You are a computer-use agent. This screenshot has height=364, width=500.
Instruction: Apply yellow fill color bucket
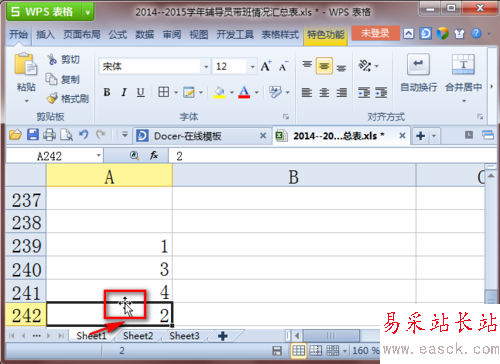click(219, 92)
